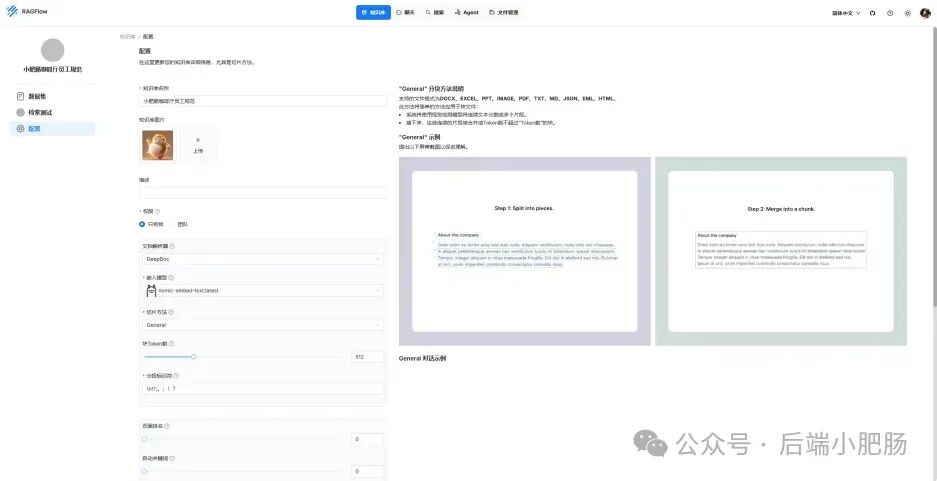This screenshot has height=481, width=937.
Task: Click the 上传 image upload button
Action: pos(198,145)
